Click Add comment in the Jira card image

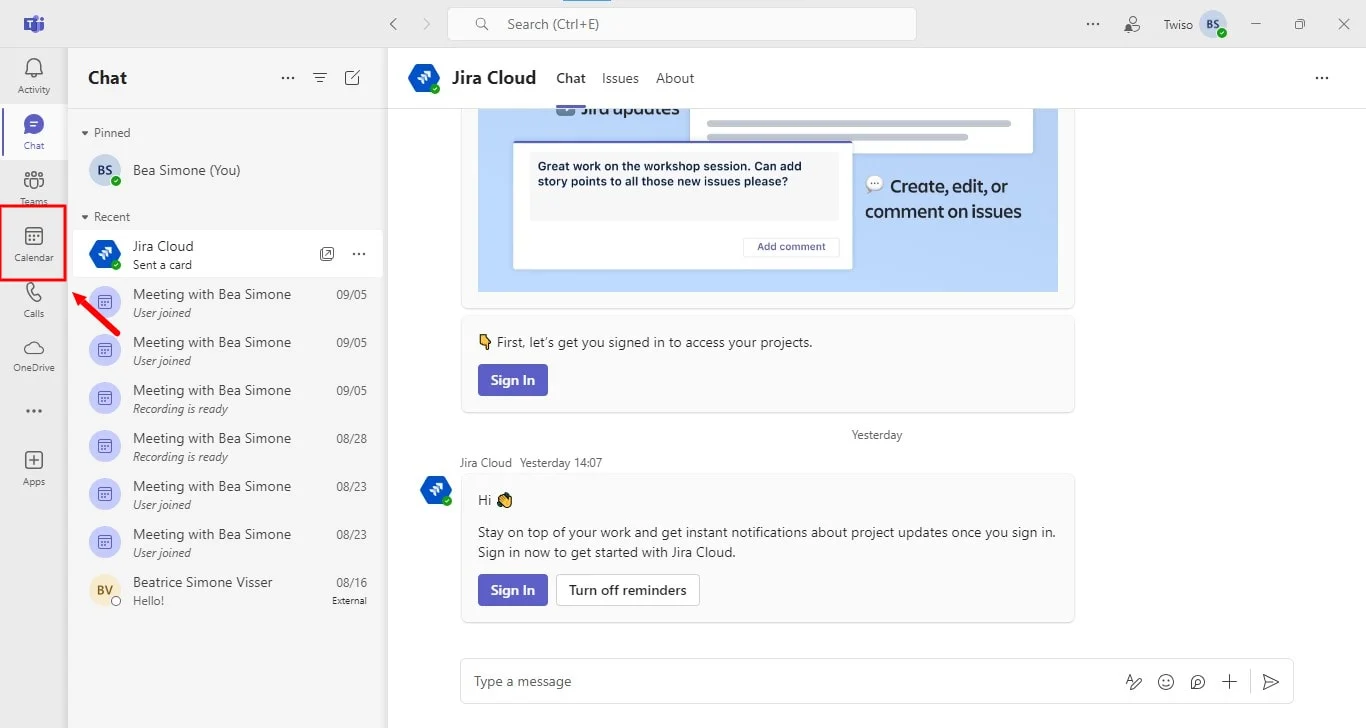791,247
